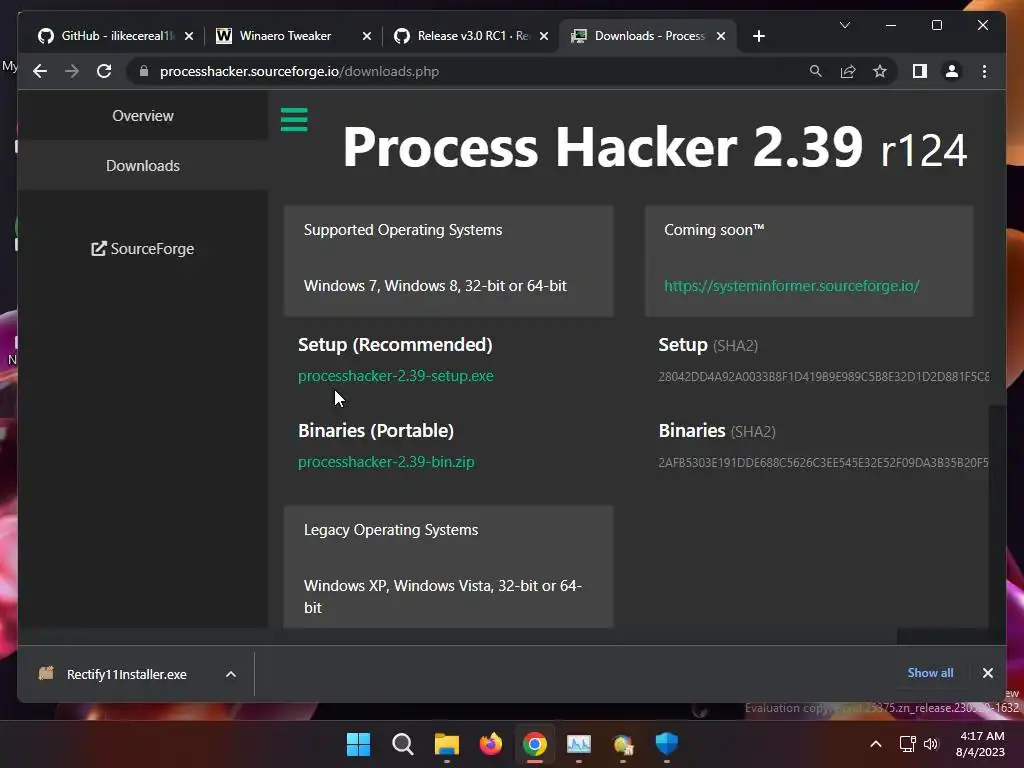The width and height of the screenshot is (1024, 768).
Task: Click the page vertical scrollbar
Action: pyautogui.click(x=997, y=516)
